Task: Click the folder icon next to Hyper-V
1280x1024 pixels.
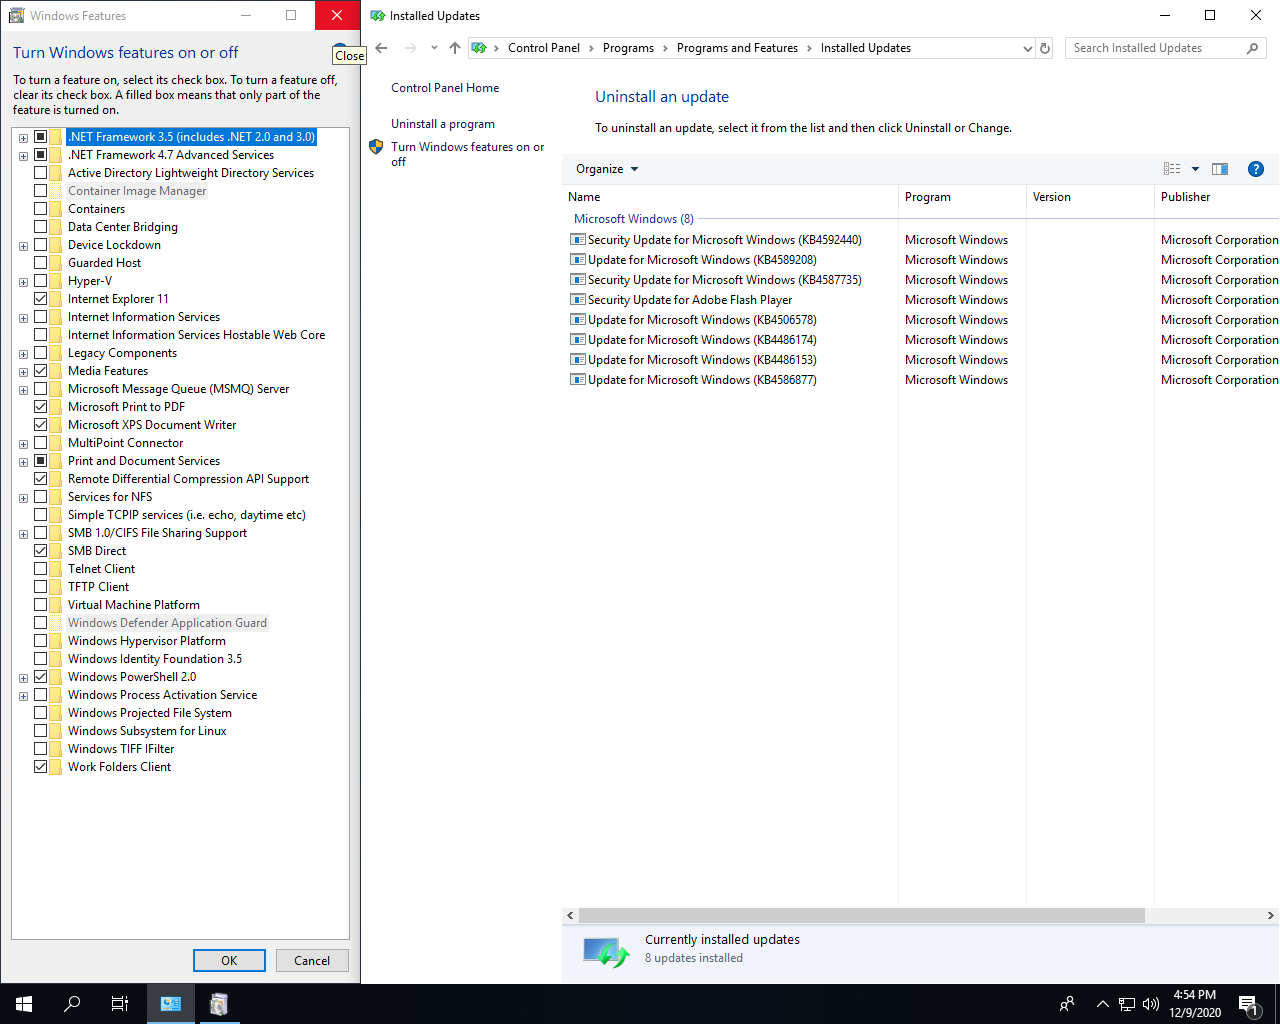Action: [x=56, y=281]
